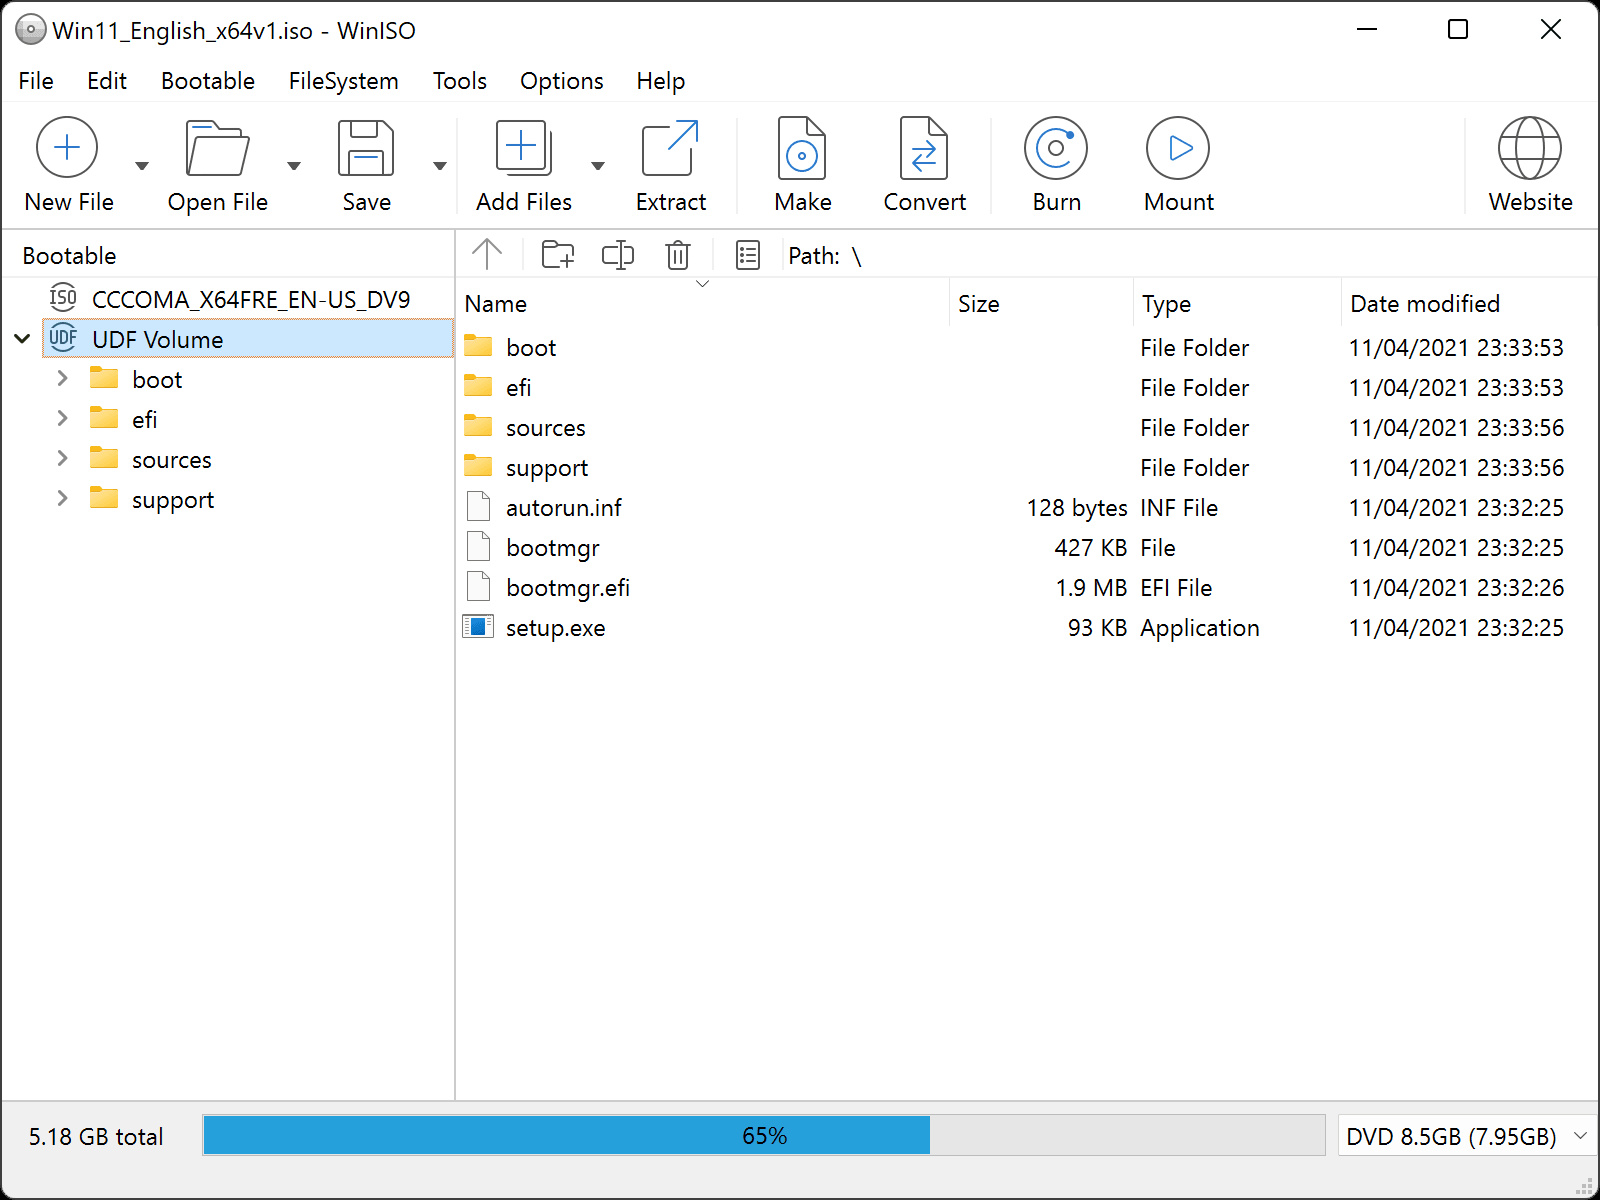Expand the sources folder in tree

[x=62, y=459]
